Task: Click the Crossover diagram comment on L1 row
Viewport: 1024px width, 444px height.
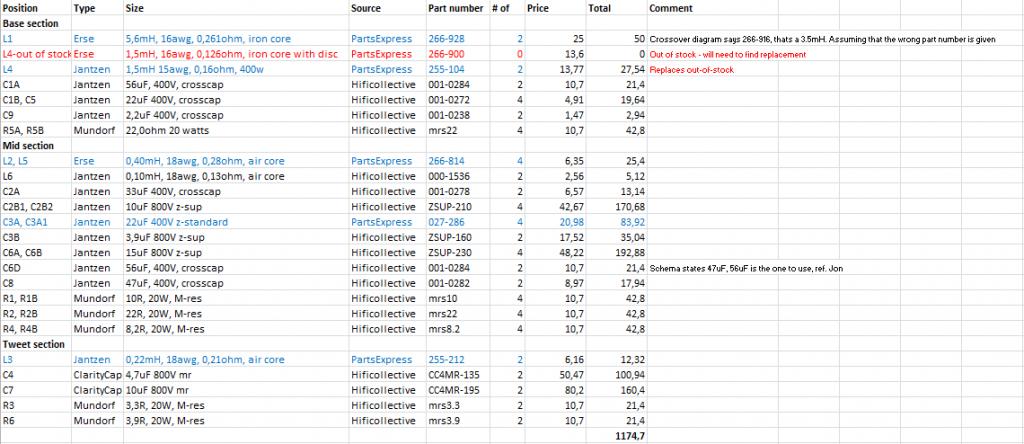Action: tap(822, 39)
